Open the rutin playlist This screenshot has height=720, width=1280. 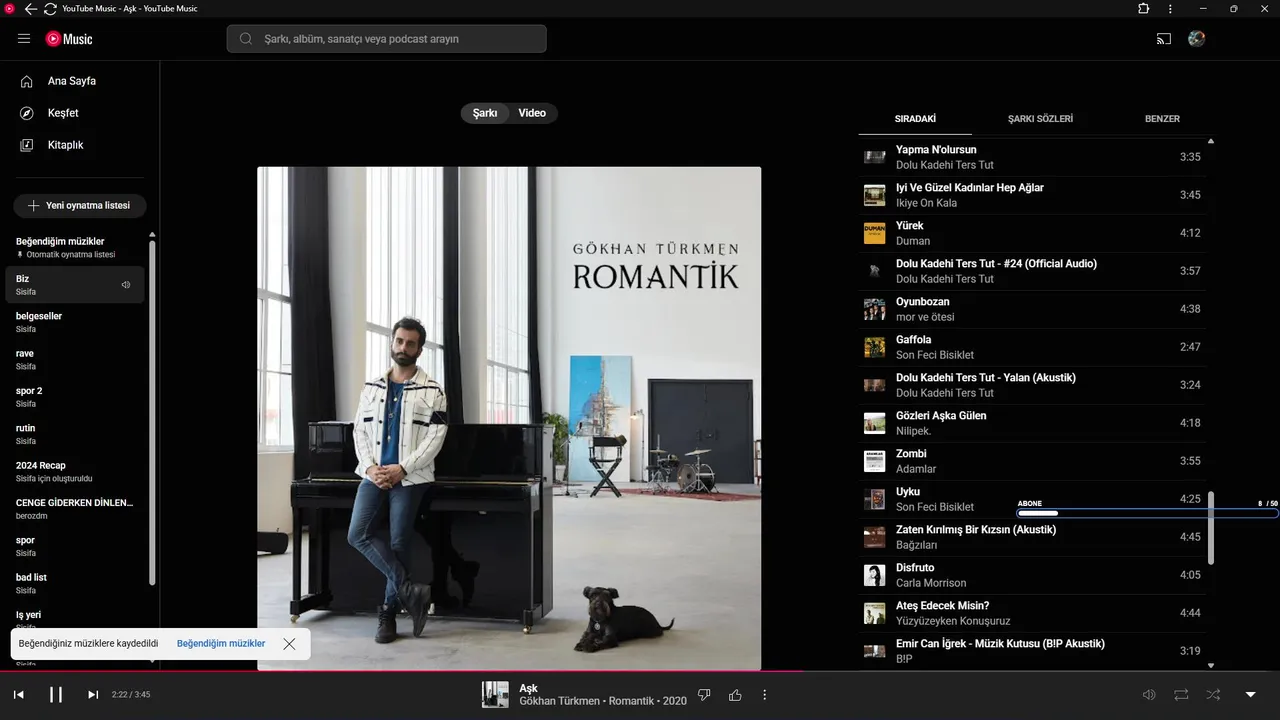pos(75,434)
